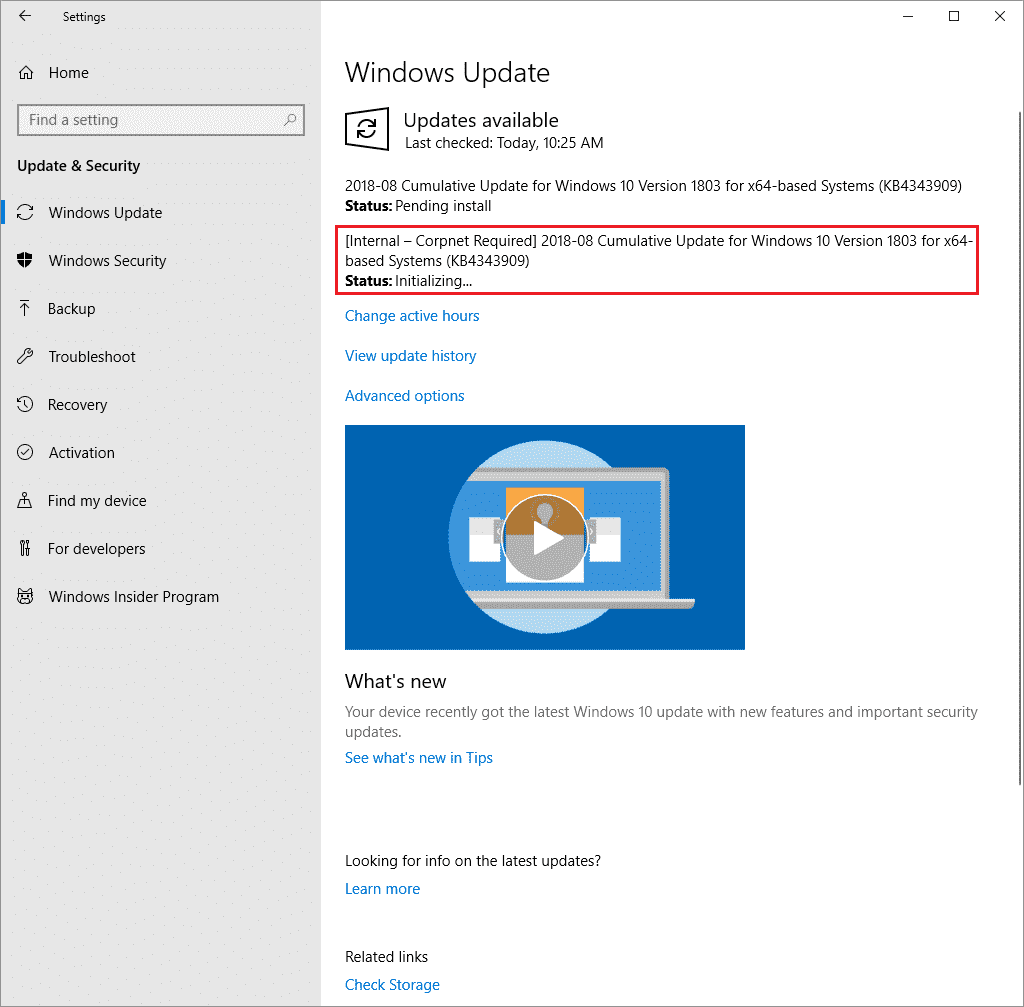
Task: Click the Learn more link
Action: (382, 889)
